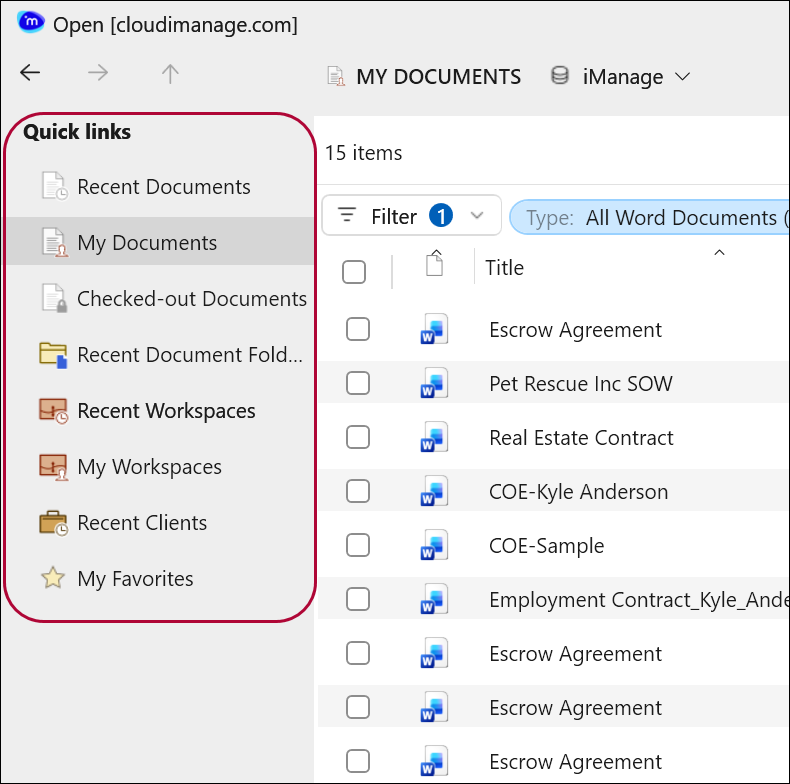
Task: Check the Employment Contract_Kyle checkbox
Action: pos(358,600)
